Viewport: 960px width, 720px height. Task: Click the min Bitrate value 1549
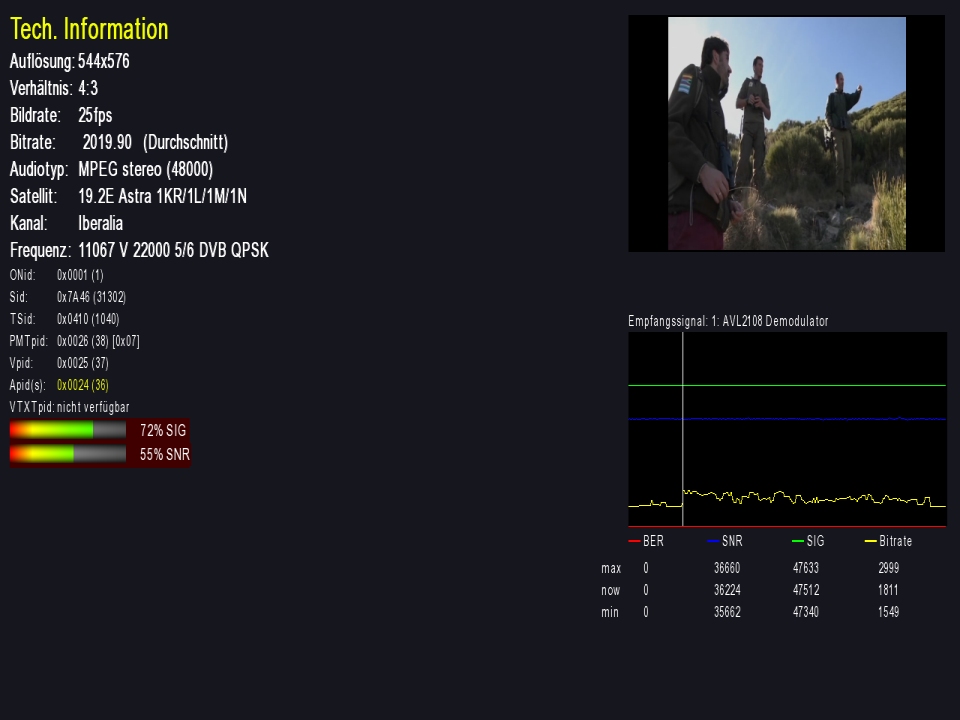pos(888,612)
